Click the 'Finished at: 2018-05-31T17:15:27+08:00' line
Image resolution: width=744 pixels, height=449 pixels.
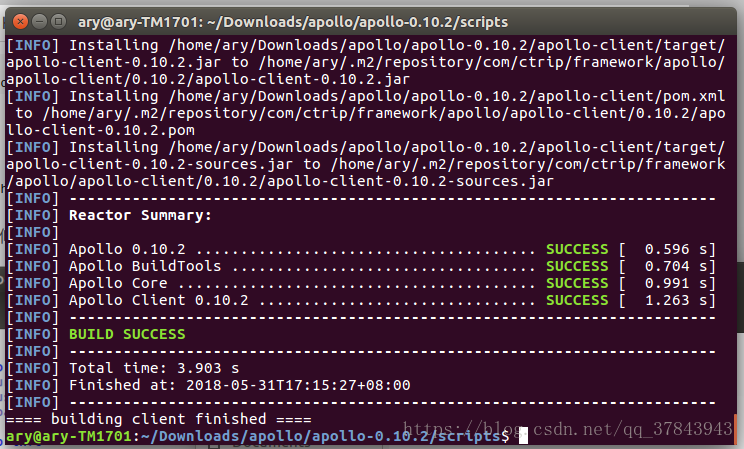click(x=240, y=385)
